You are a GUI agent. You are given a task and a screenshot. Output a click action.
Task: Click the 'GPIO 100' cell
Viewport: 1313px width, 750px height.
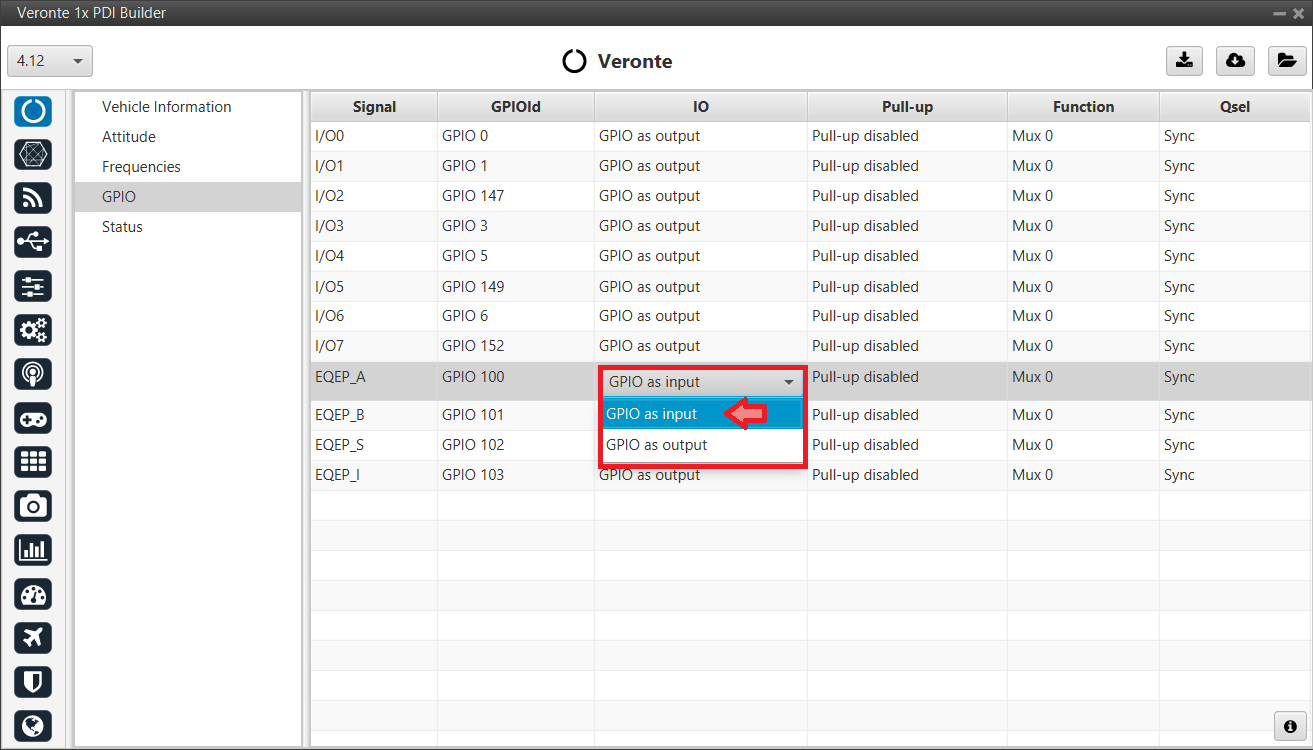coord(516,381)
